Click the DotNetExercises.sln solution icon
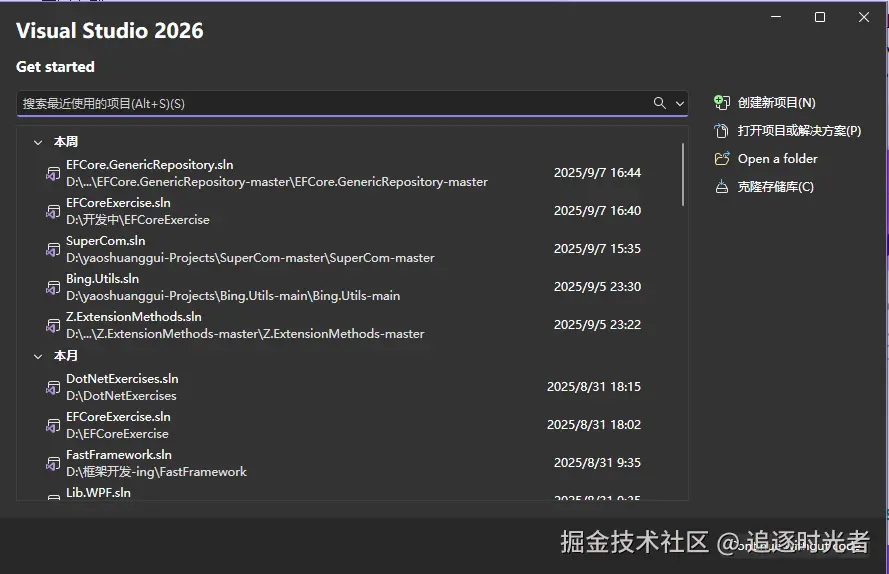 (53, 387)
